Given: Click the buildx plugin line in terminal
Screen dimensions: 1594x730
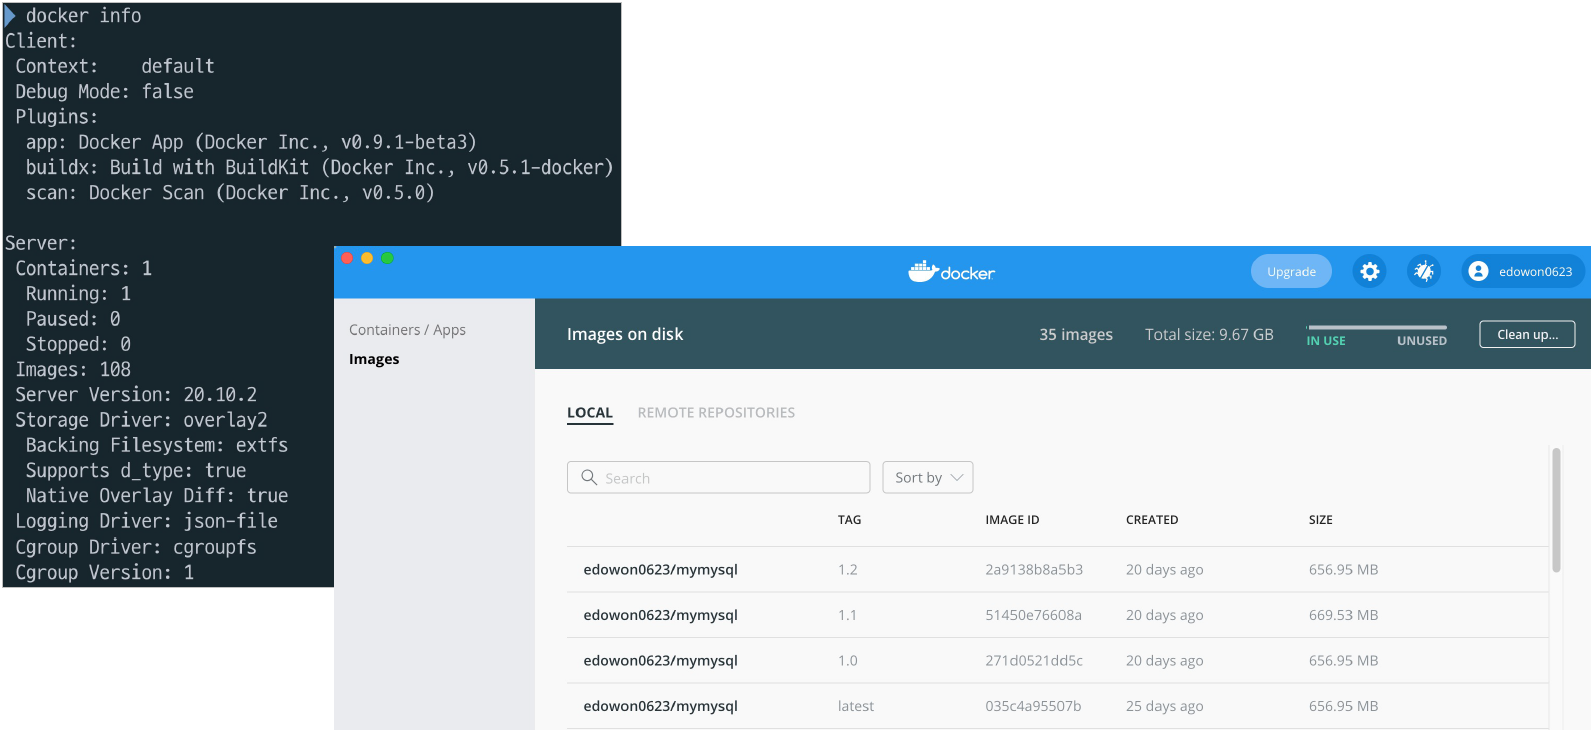Looking at the screenshot, I should click(319, 167).
